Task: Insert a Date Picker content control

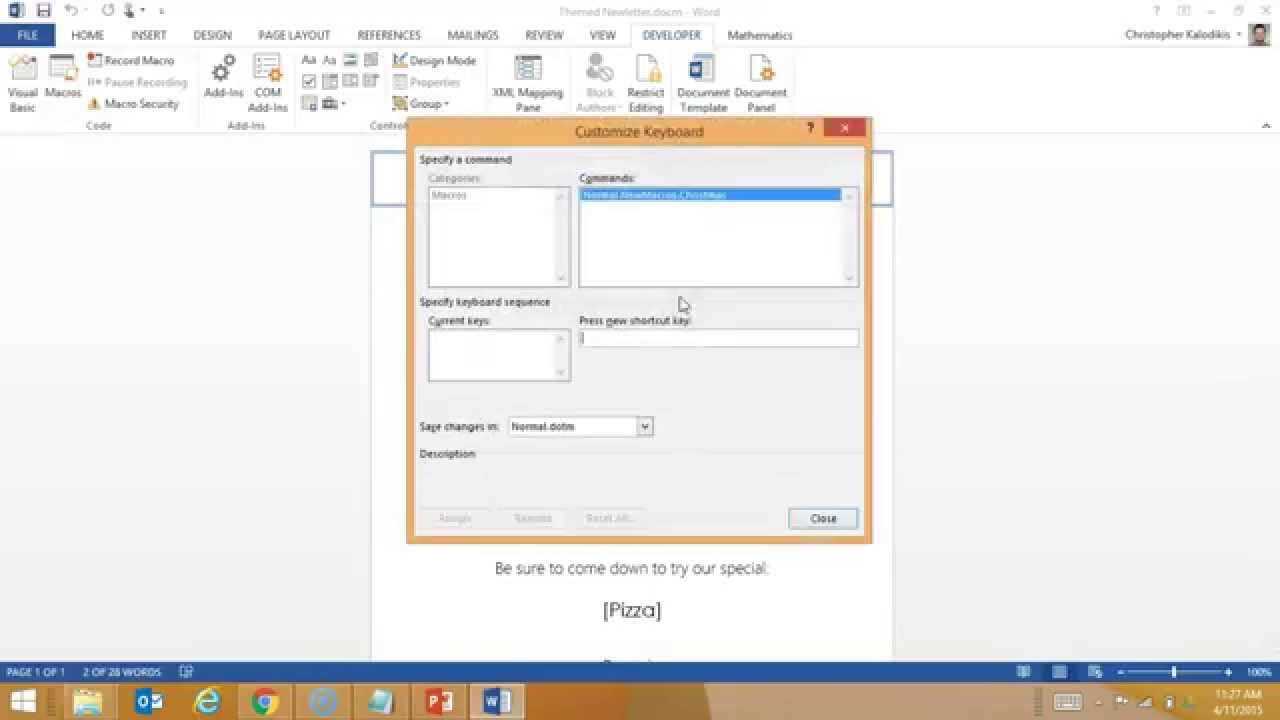Action: coord(371,82)
